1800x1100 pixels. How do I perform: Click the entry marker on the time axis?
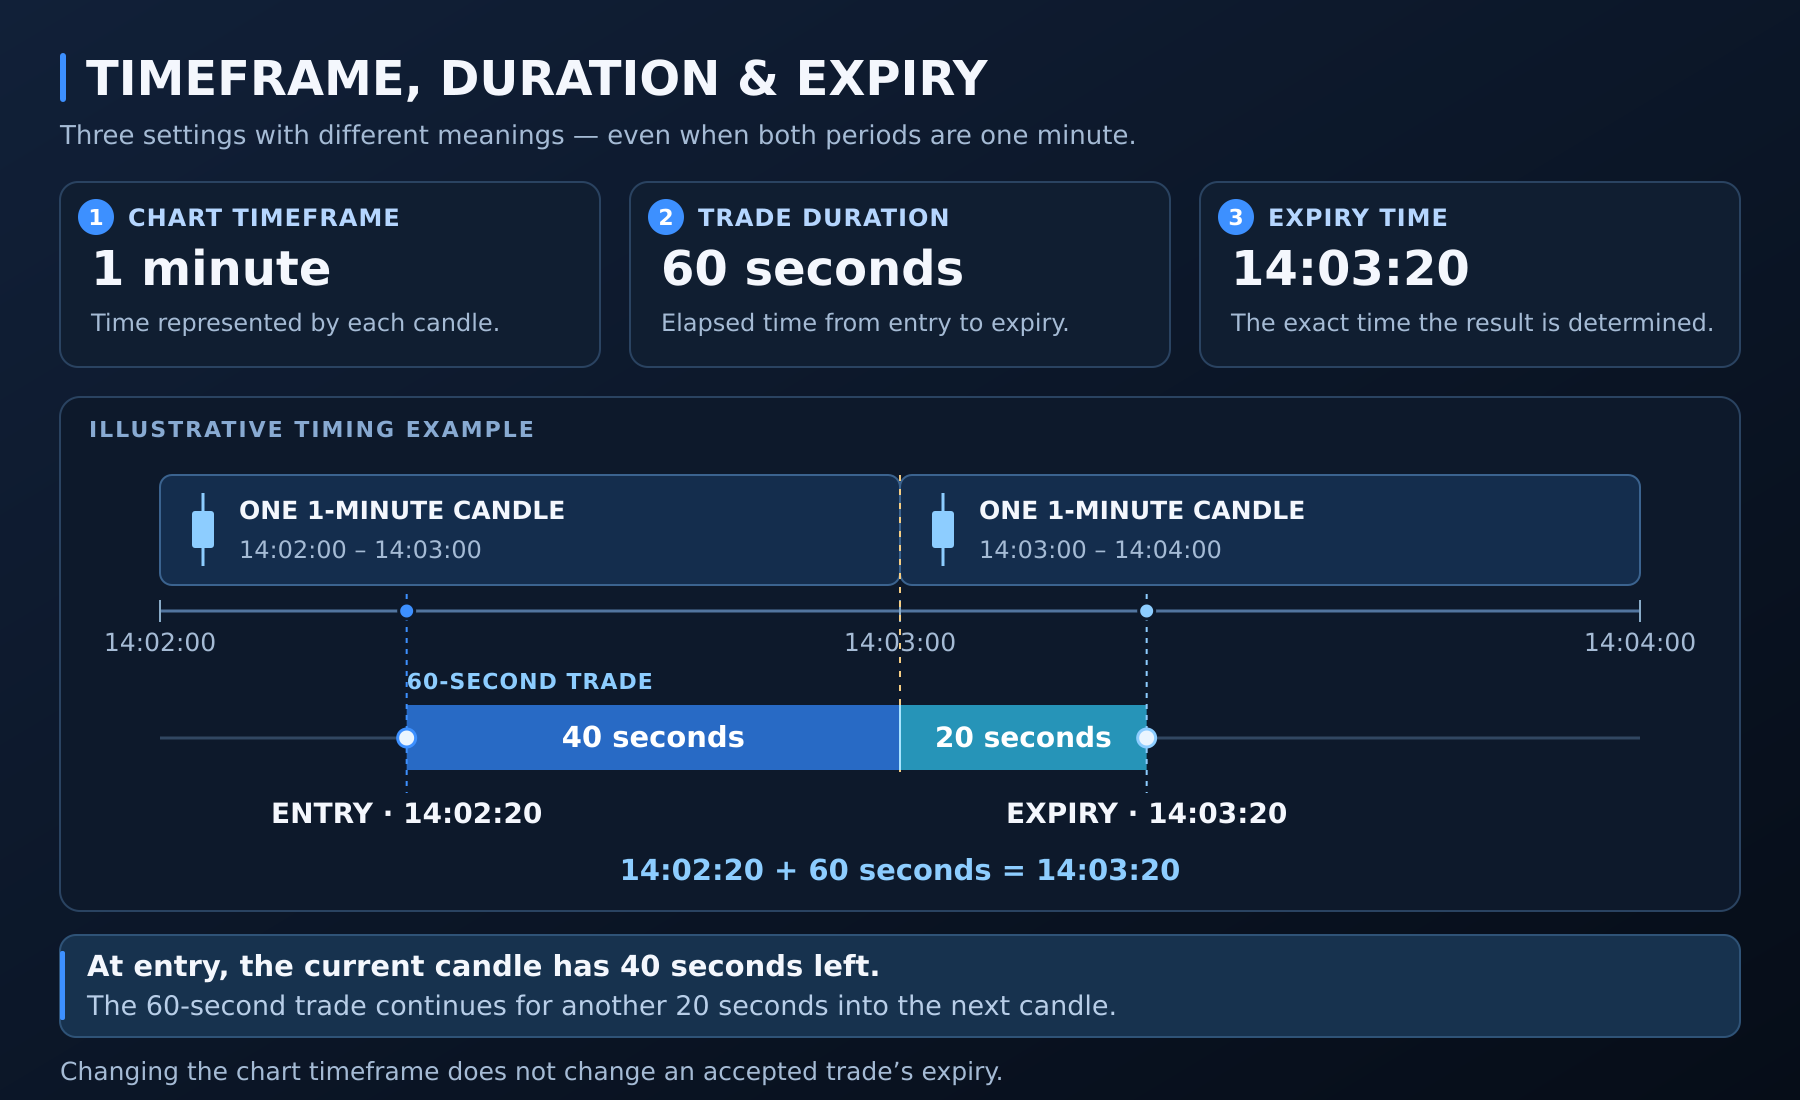406,611
